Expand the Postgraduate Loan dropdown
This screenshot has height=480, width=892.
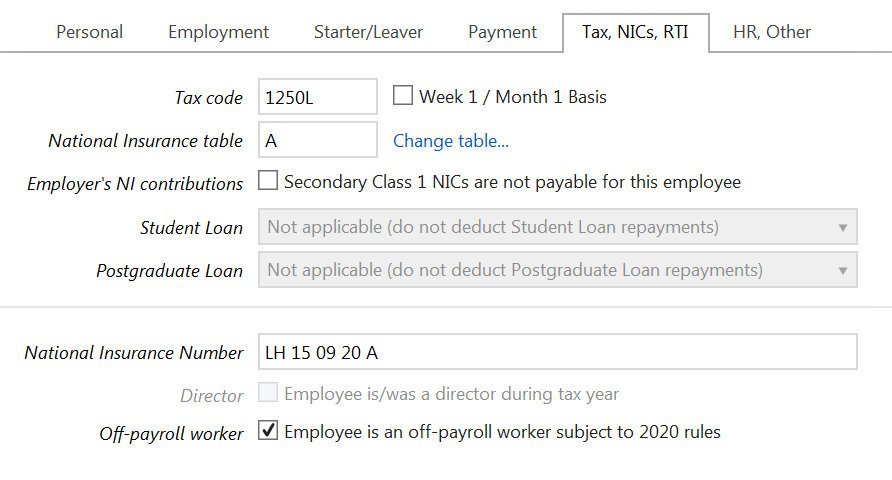557,270
